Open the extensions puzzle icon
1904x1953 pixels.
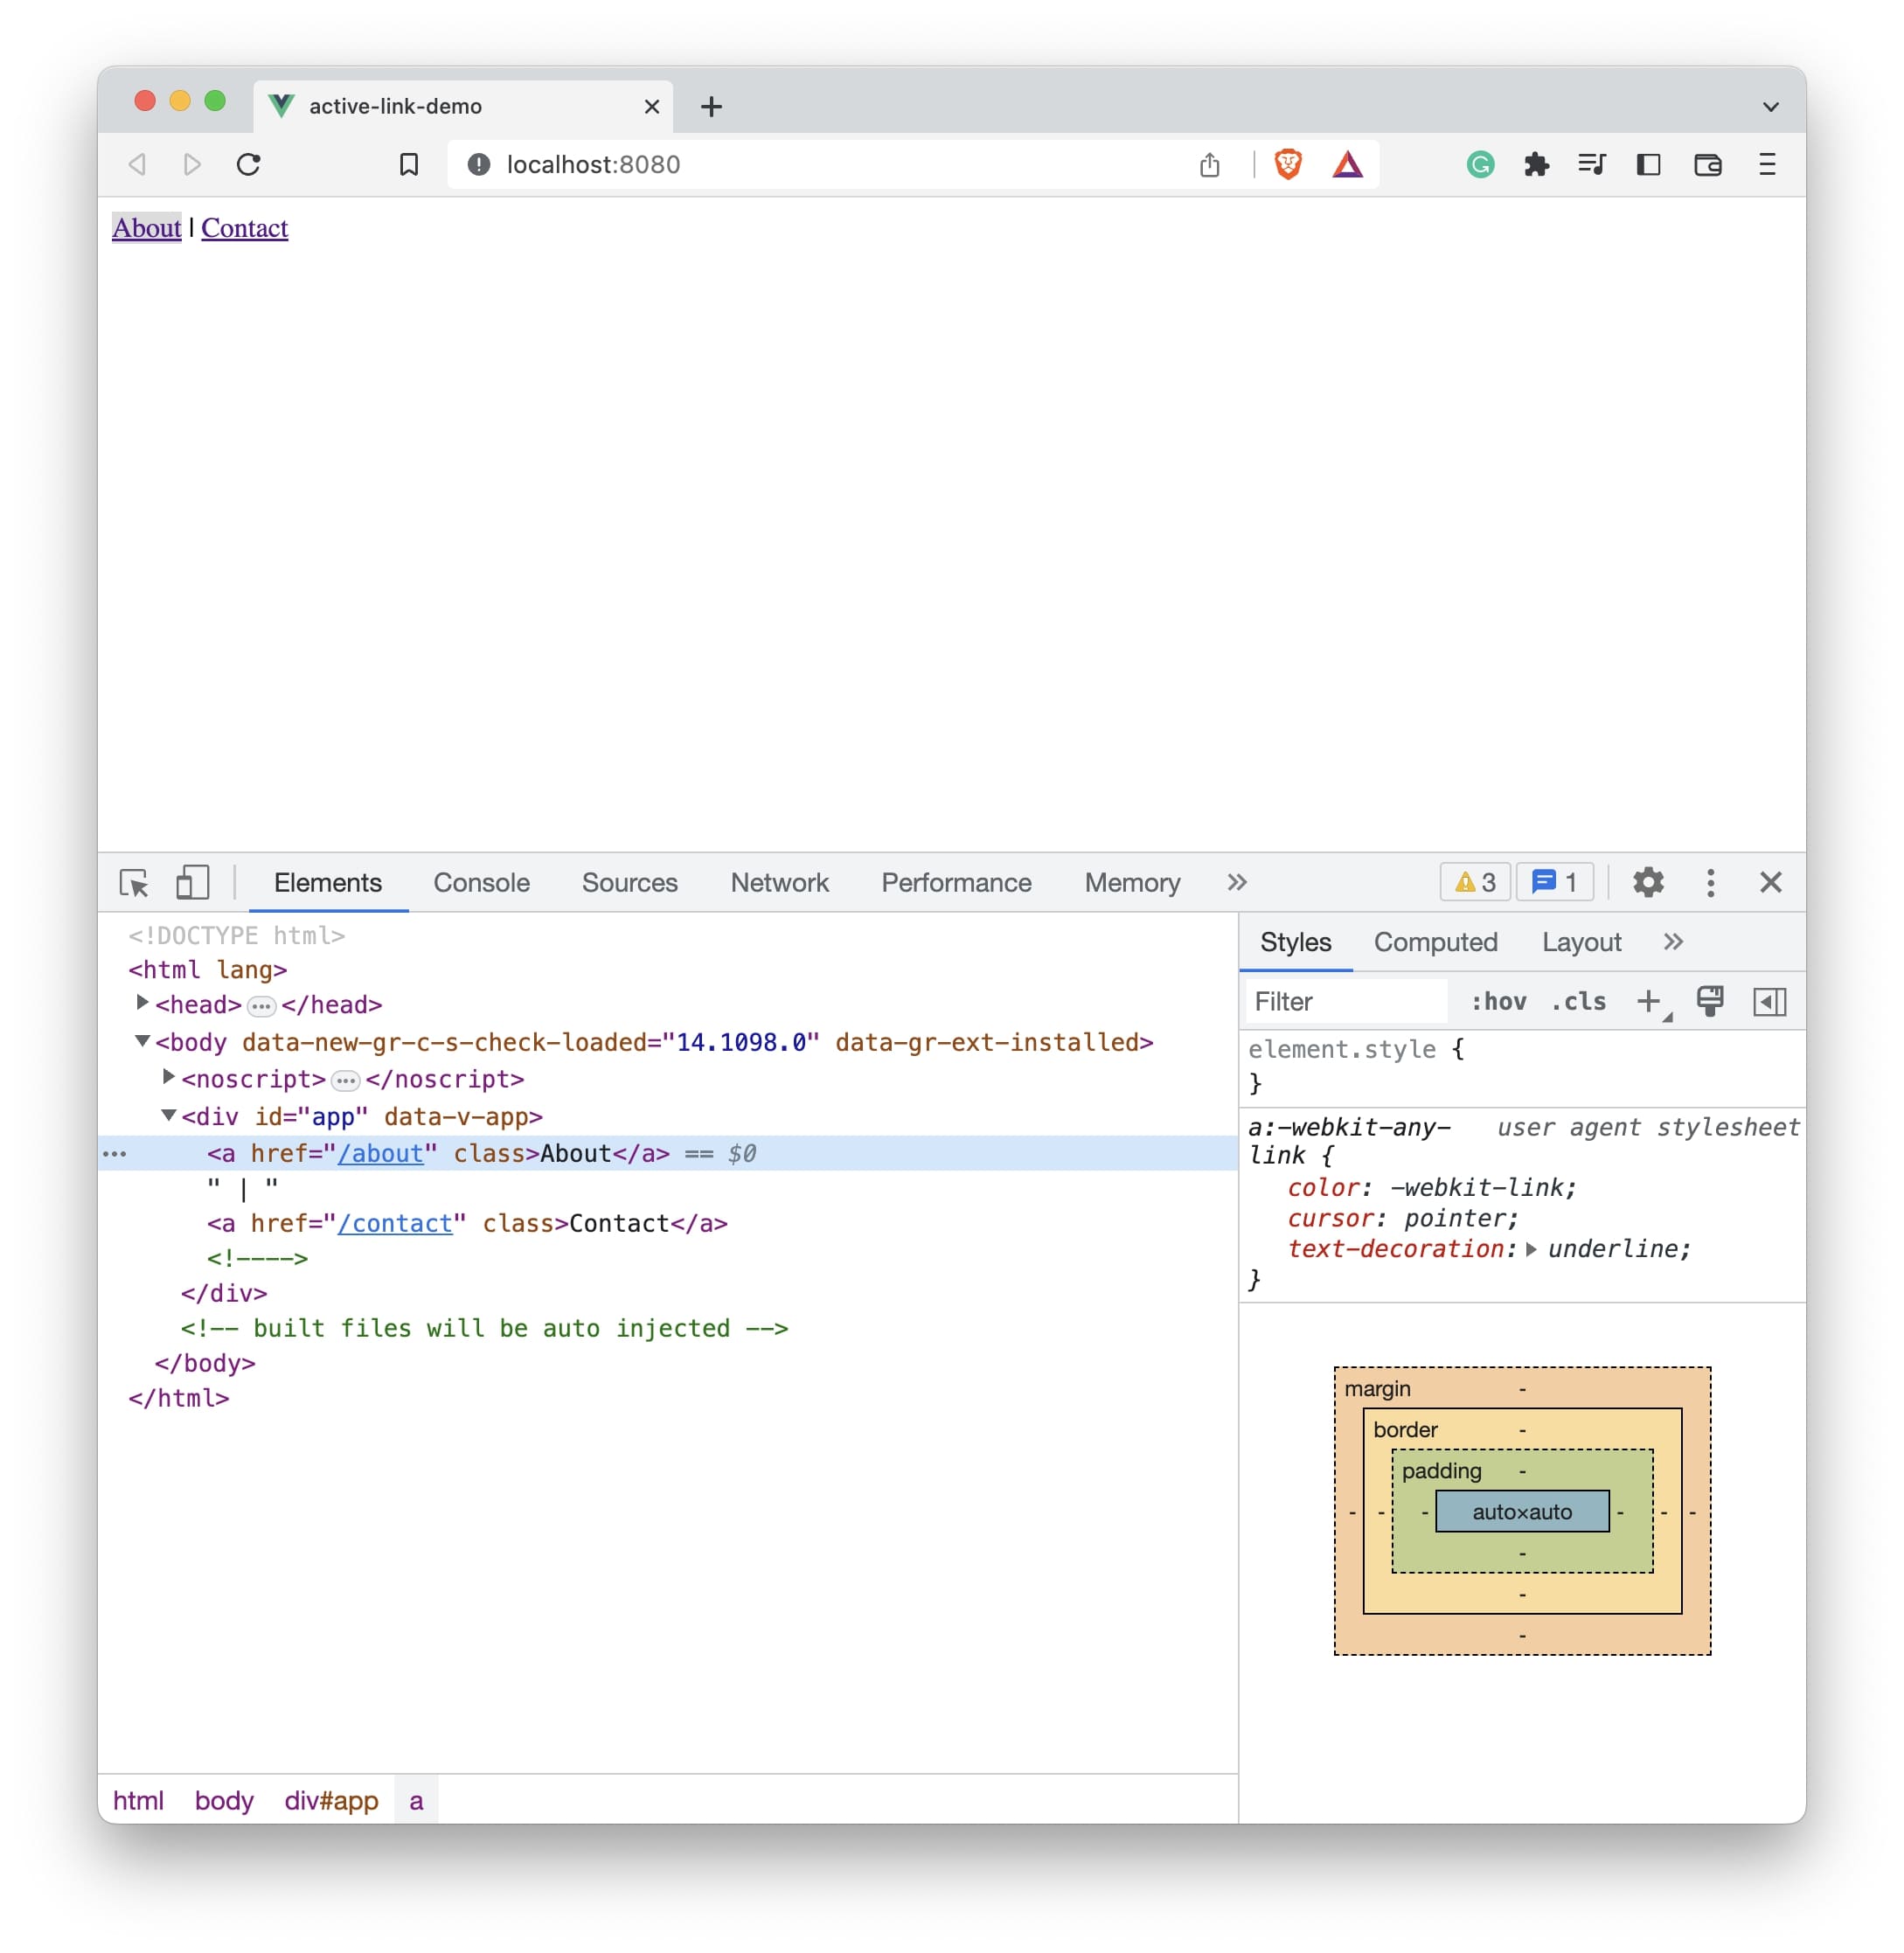pyautogui.click(x=1537, y=164)
